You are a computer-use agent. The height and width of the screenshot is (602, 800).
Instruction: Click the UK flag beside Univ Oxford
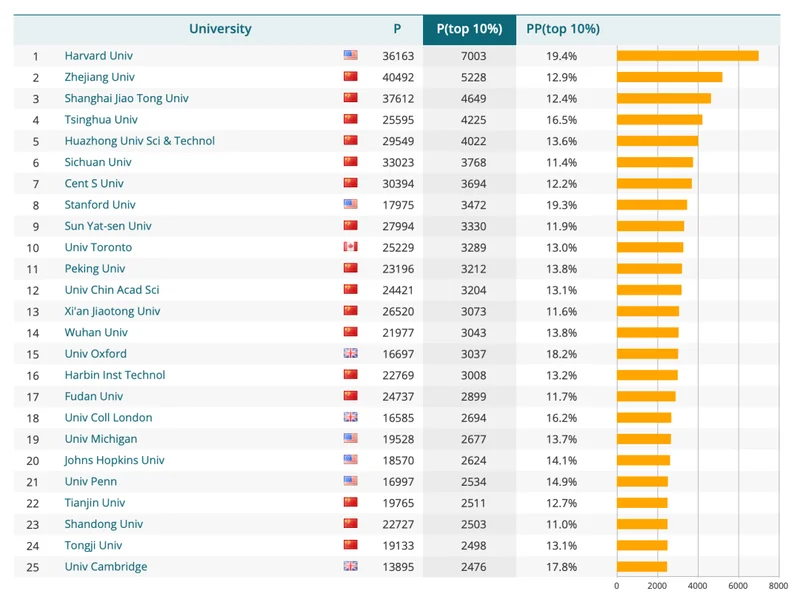coord(350,354)
